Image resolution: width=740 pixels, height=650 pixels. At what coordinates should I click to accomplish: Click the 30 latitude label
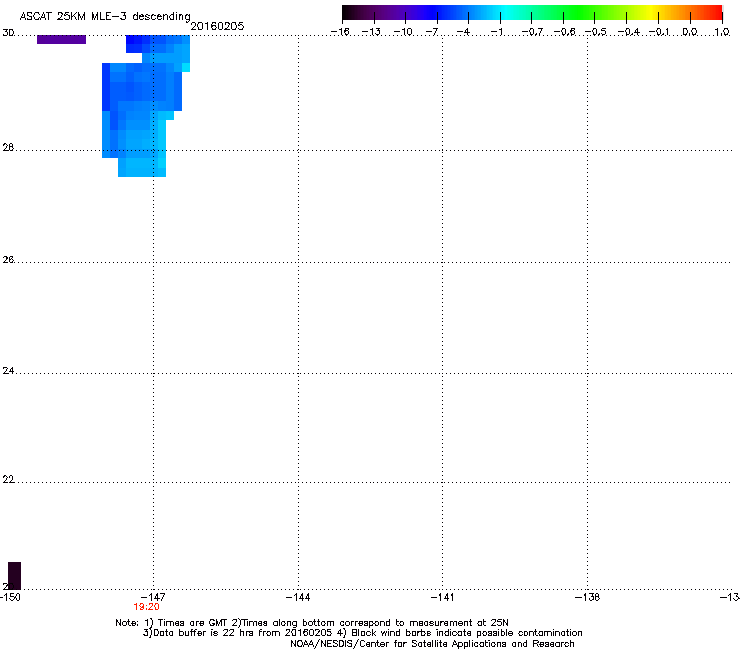8,33
